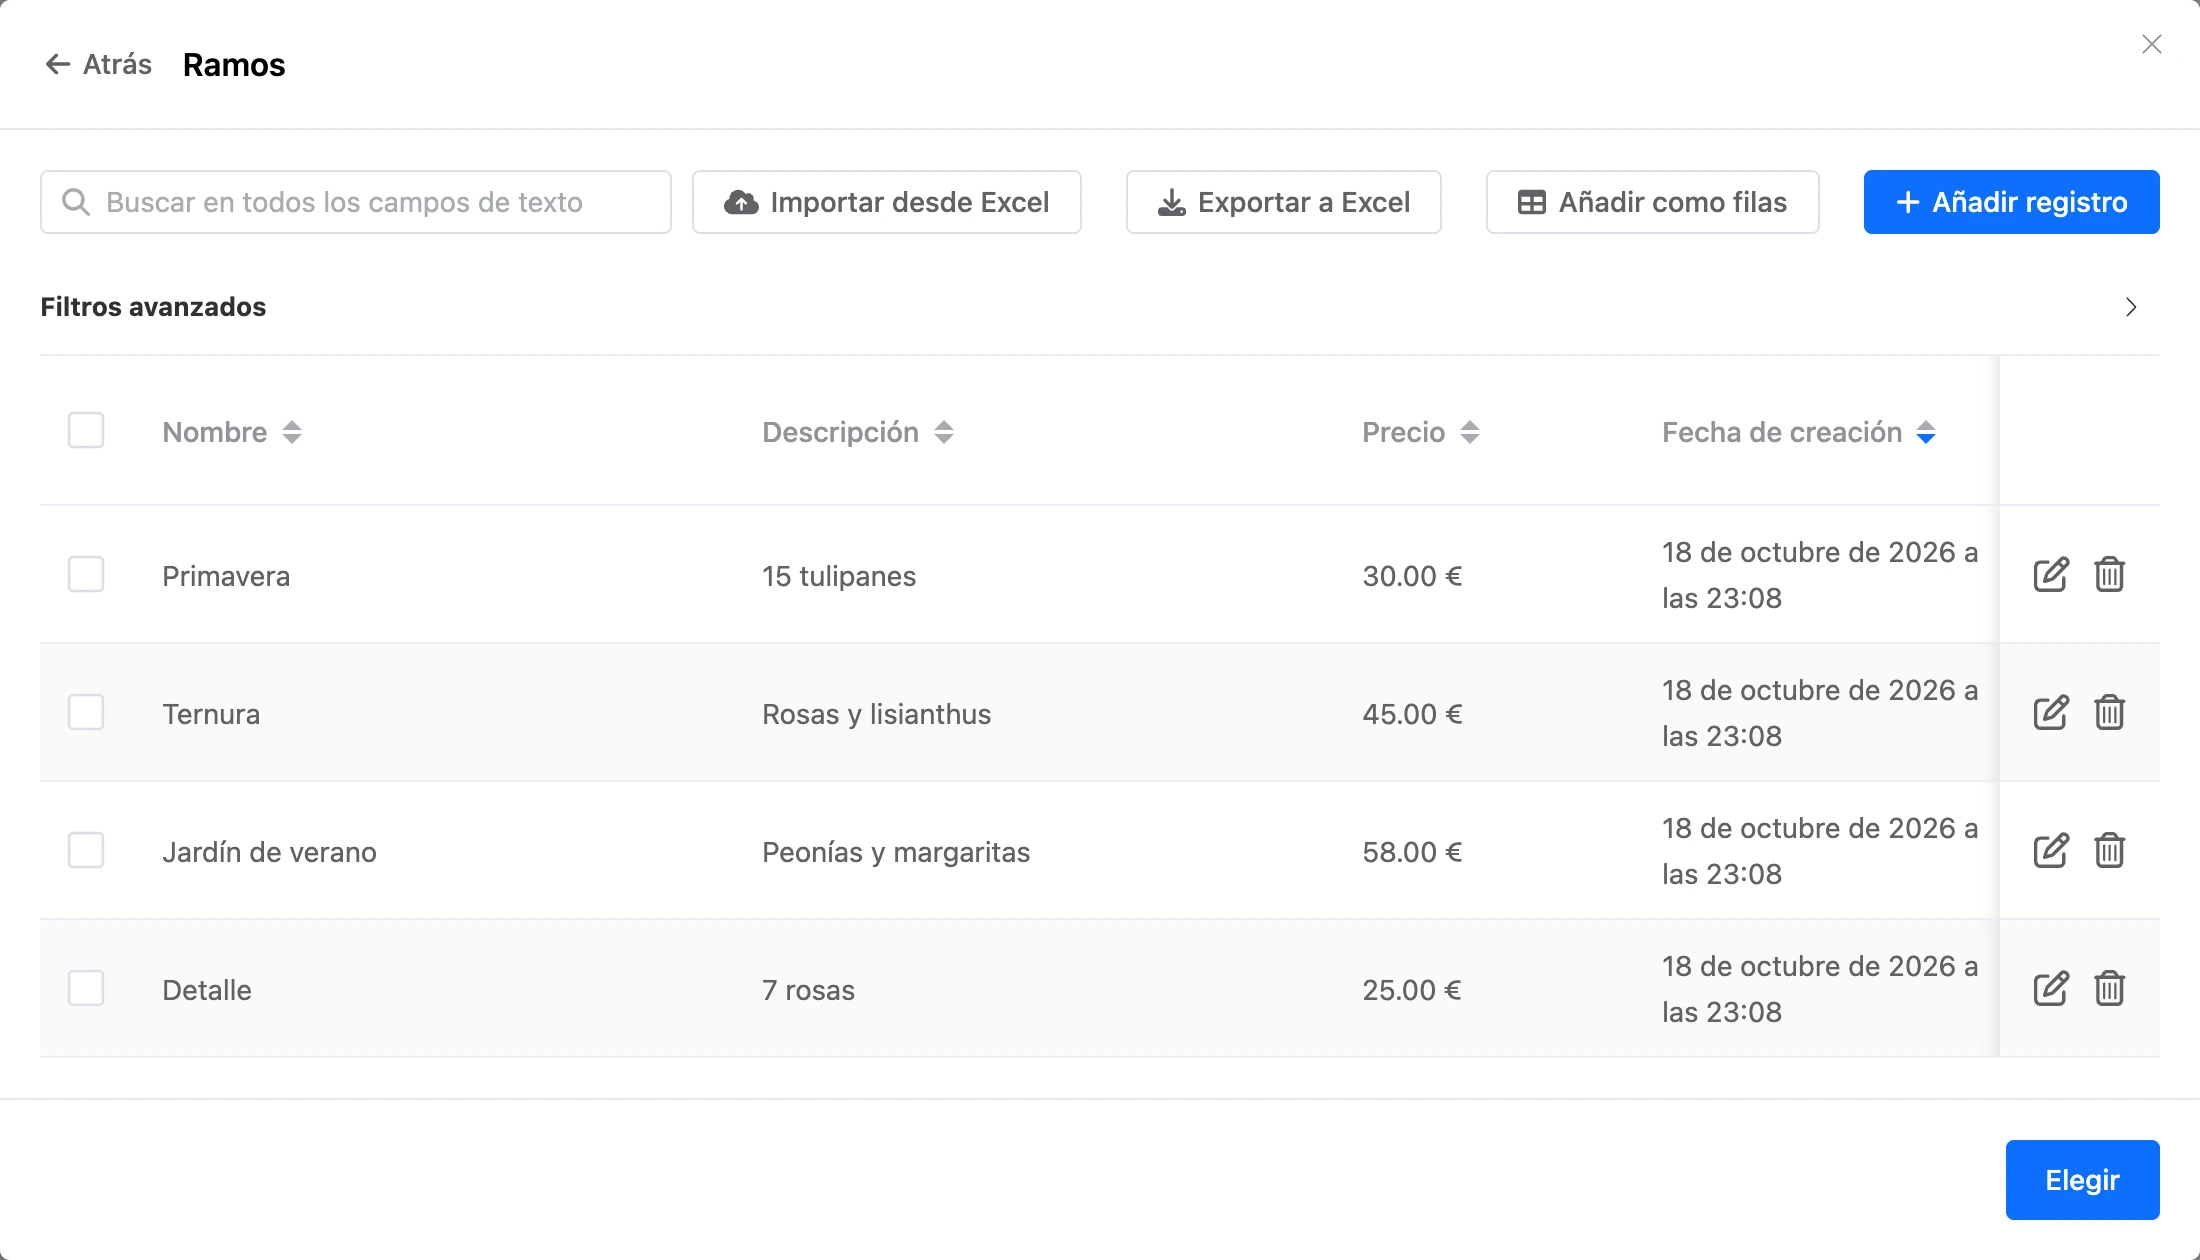Screen dimensions: 2200x1260
Task: Click Añadir como filas button
Action: (1652, 202)
